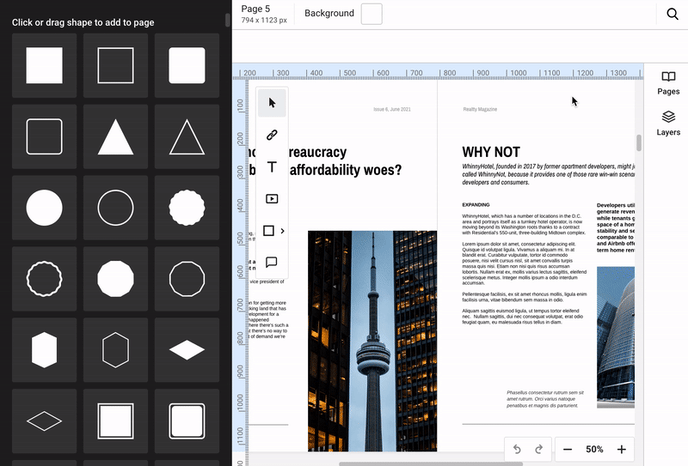Select the CN Tower photo on the page

372,341
